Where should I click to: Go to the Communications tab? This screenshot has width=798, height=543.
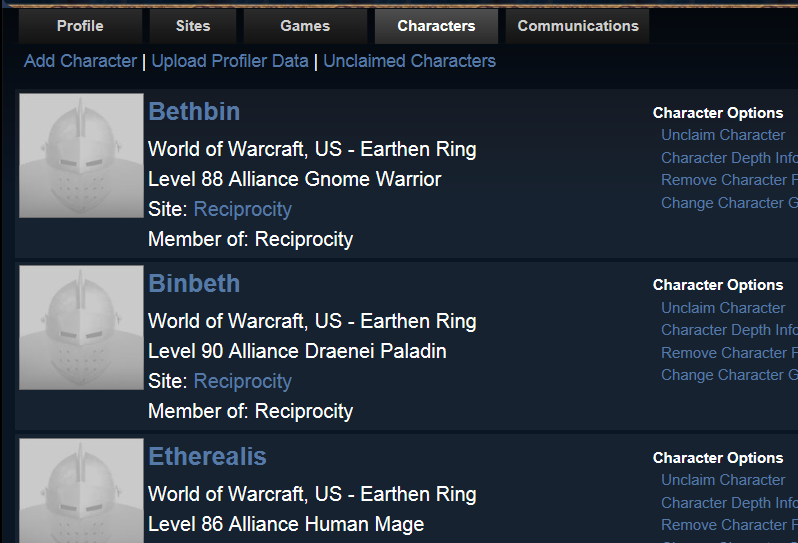578,26
